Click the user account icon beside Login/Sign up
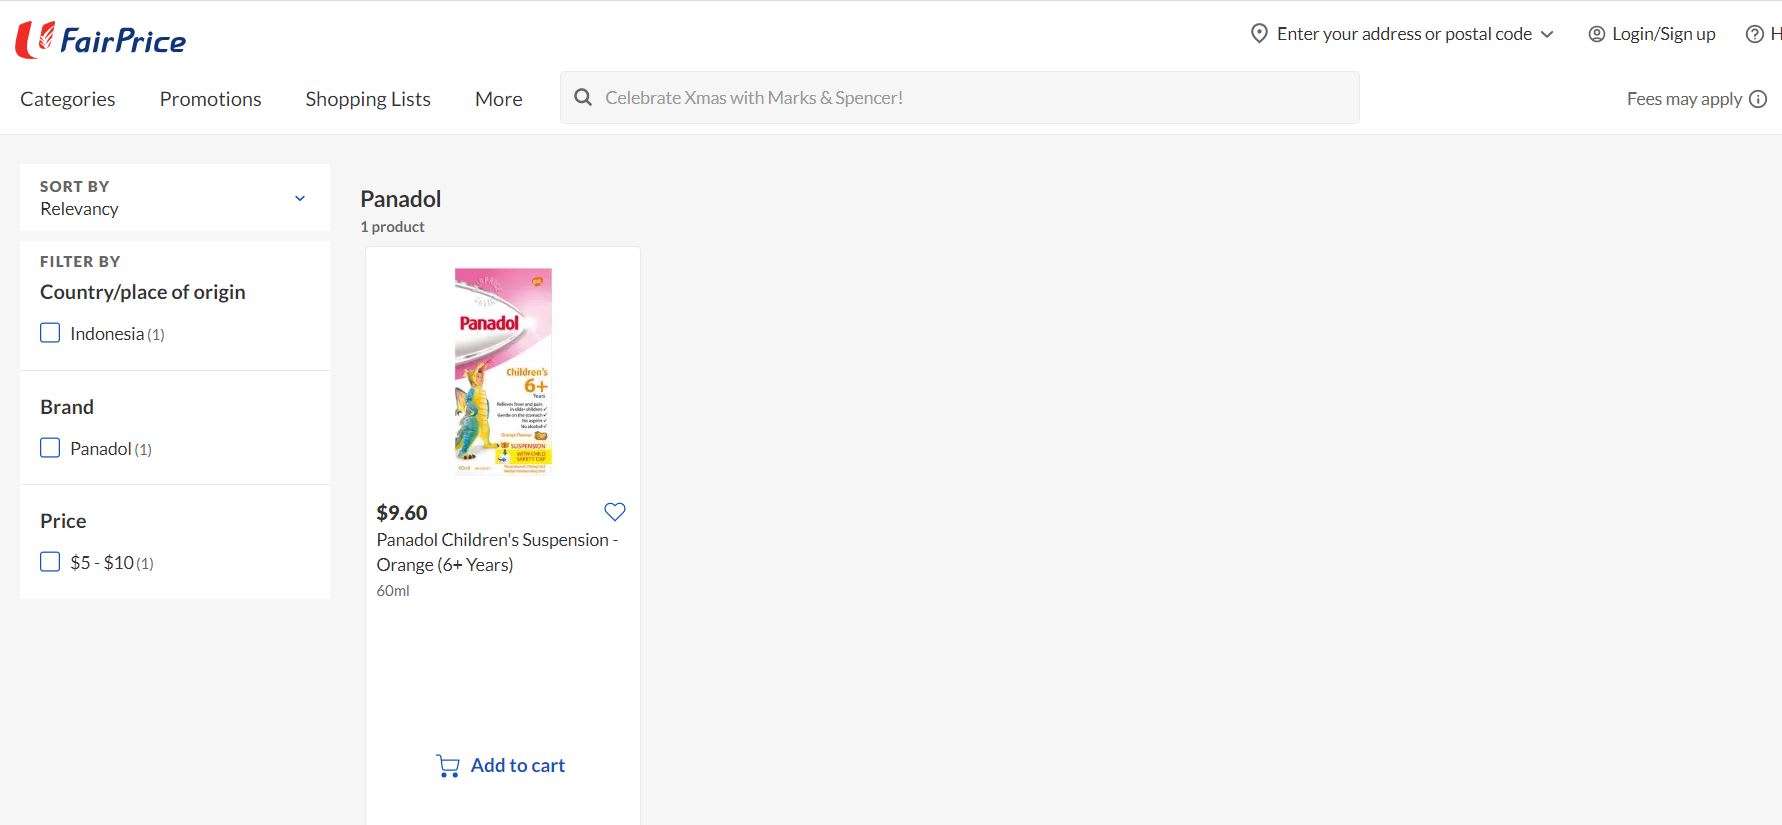Screen dimensions: 1782x825 click(x=1596, y=34)
